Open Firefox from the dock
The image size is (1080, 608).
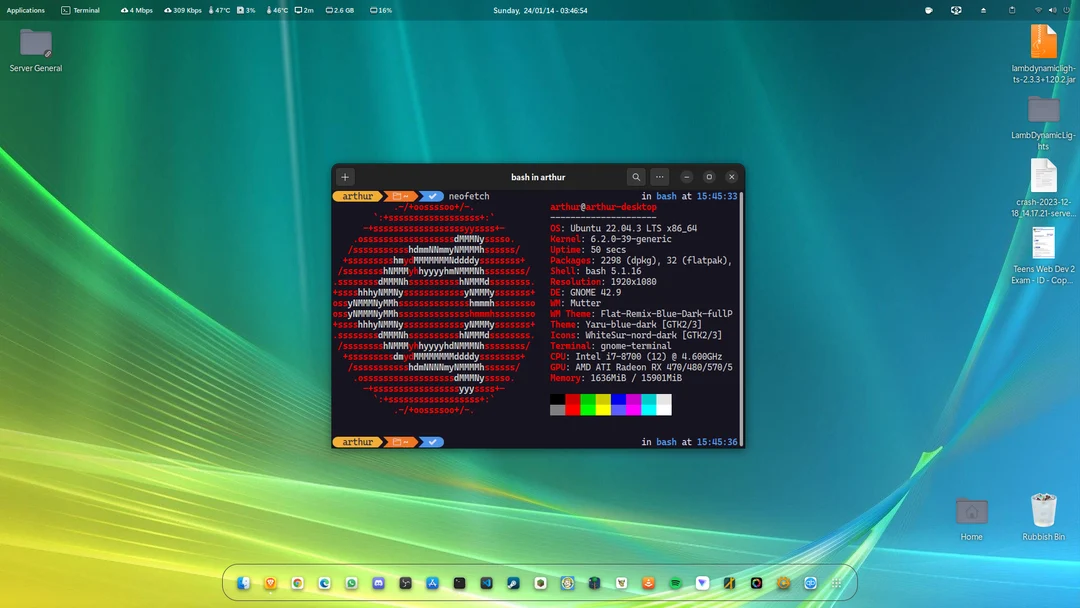pyautogui.click(x=270, y=583)
